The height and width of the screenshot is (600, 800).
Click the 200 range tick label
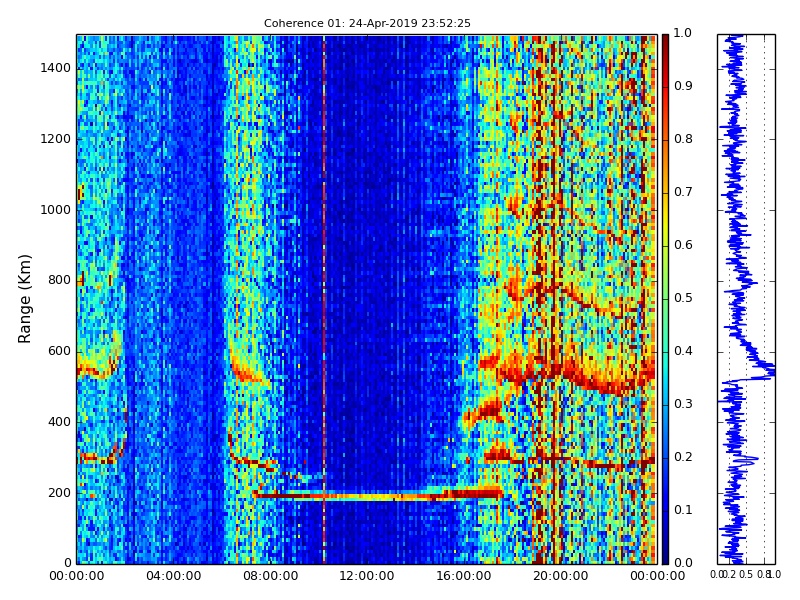point(59,493)
